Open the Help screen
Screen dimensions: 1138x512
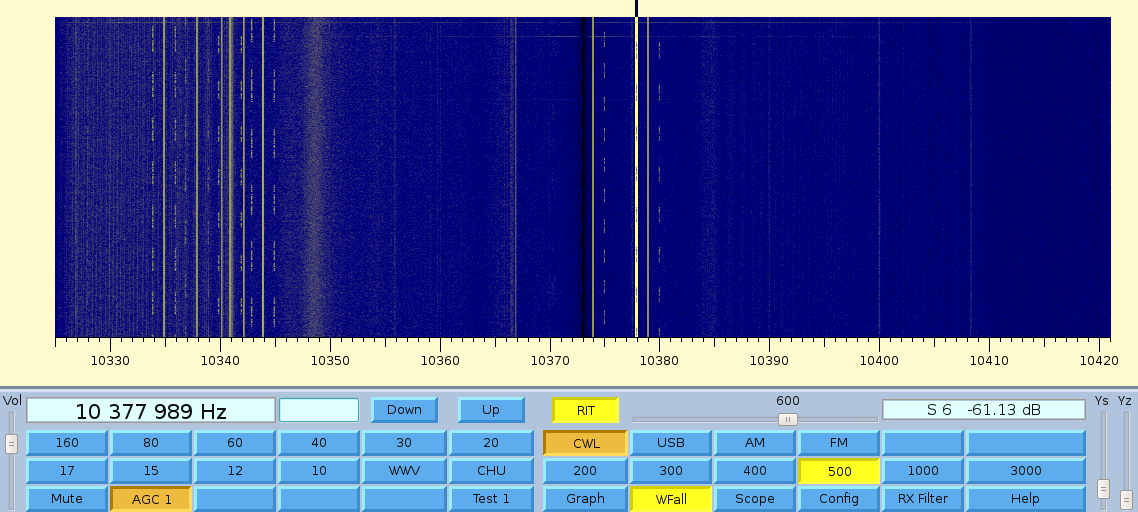tap(1026, 499)
